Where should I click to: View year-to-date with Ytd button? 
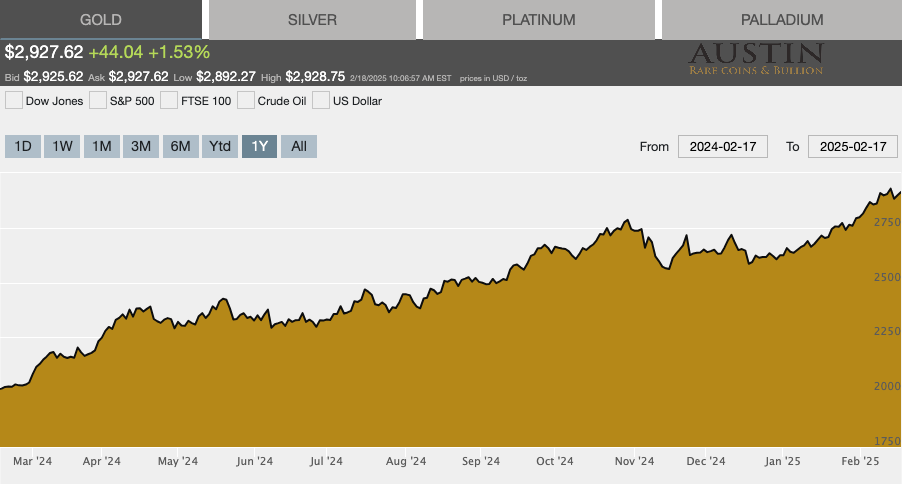coord(220,146)
